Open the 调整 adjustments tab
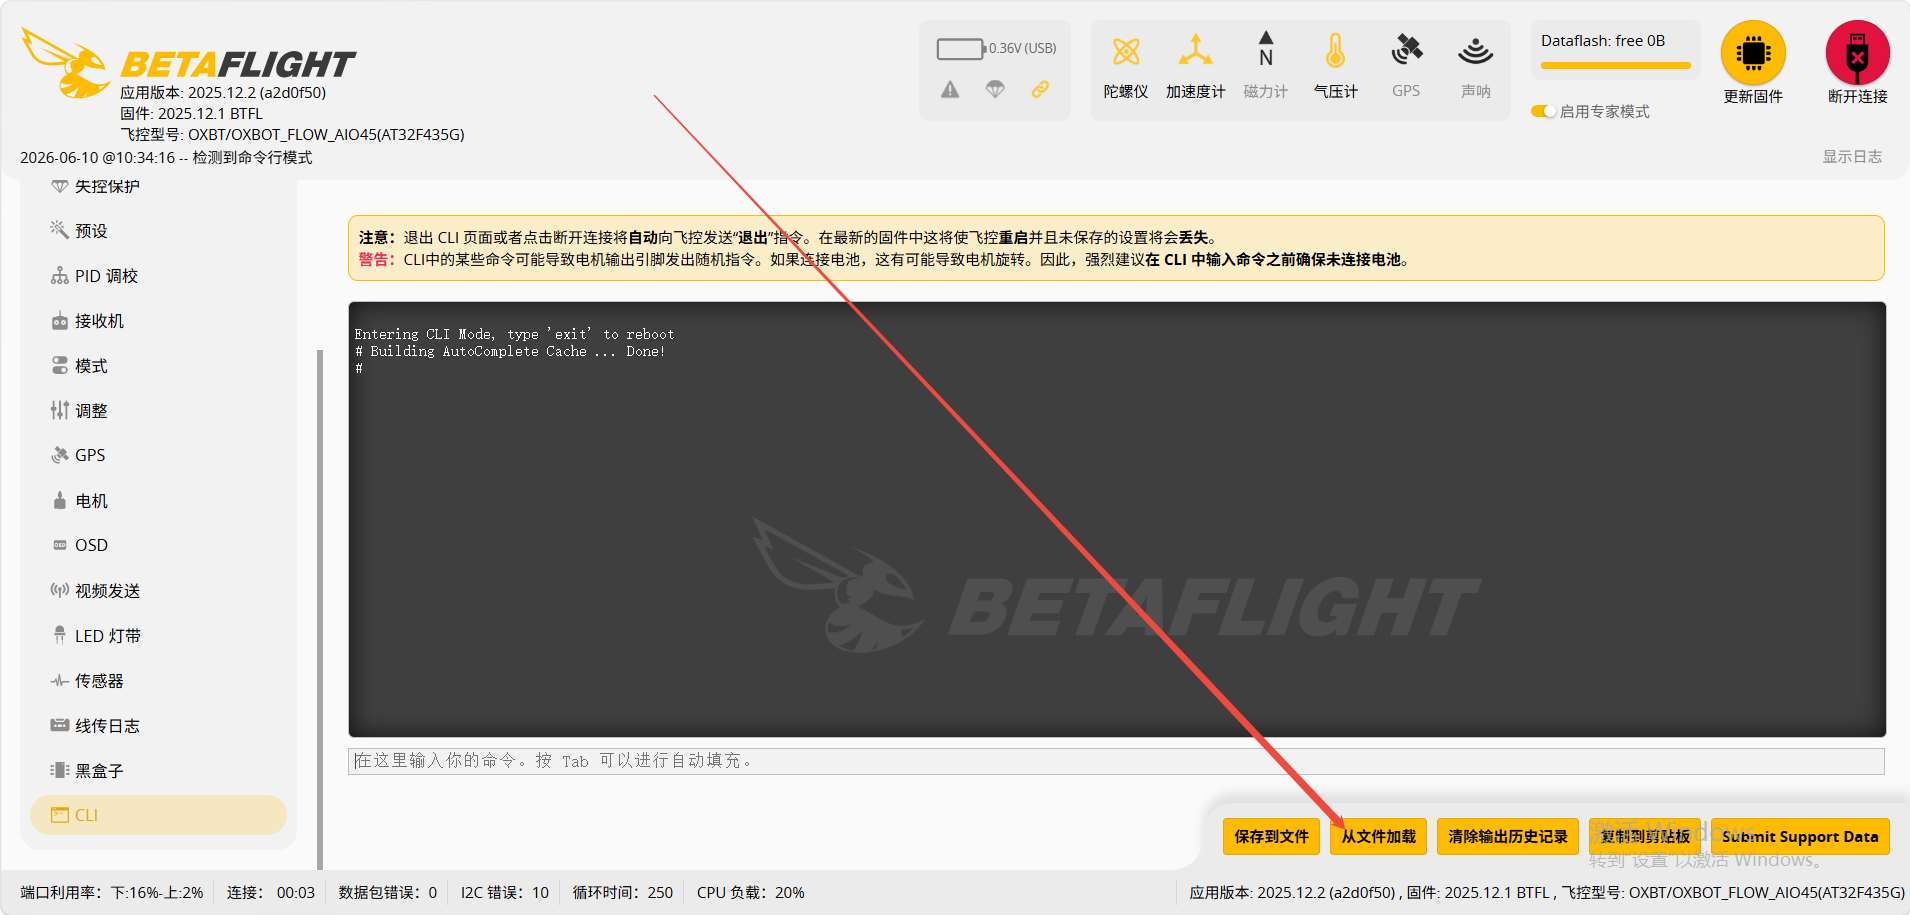This screenshot has width=1910, height=915. click(158, 411)
